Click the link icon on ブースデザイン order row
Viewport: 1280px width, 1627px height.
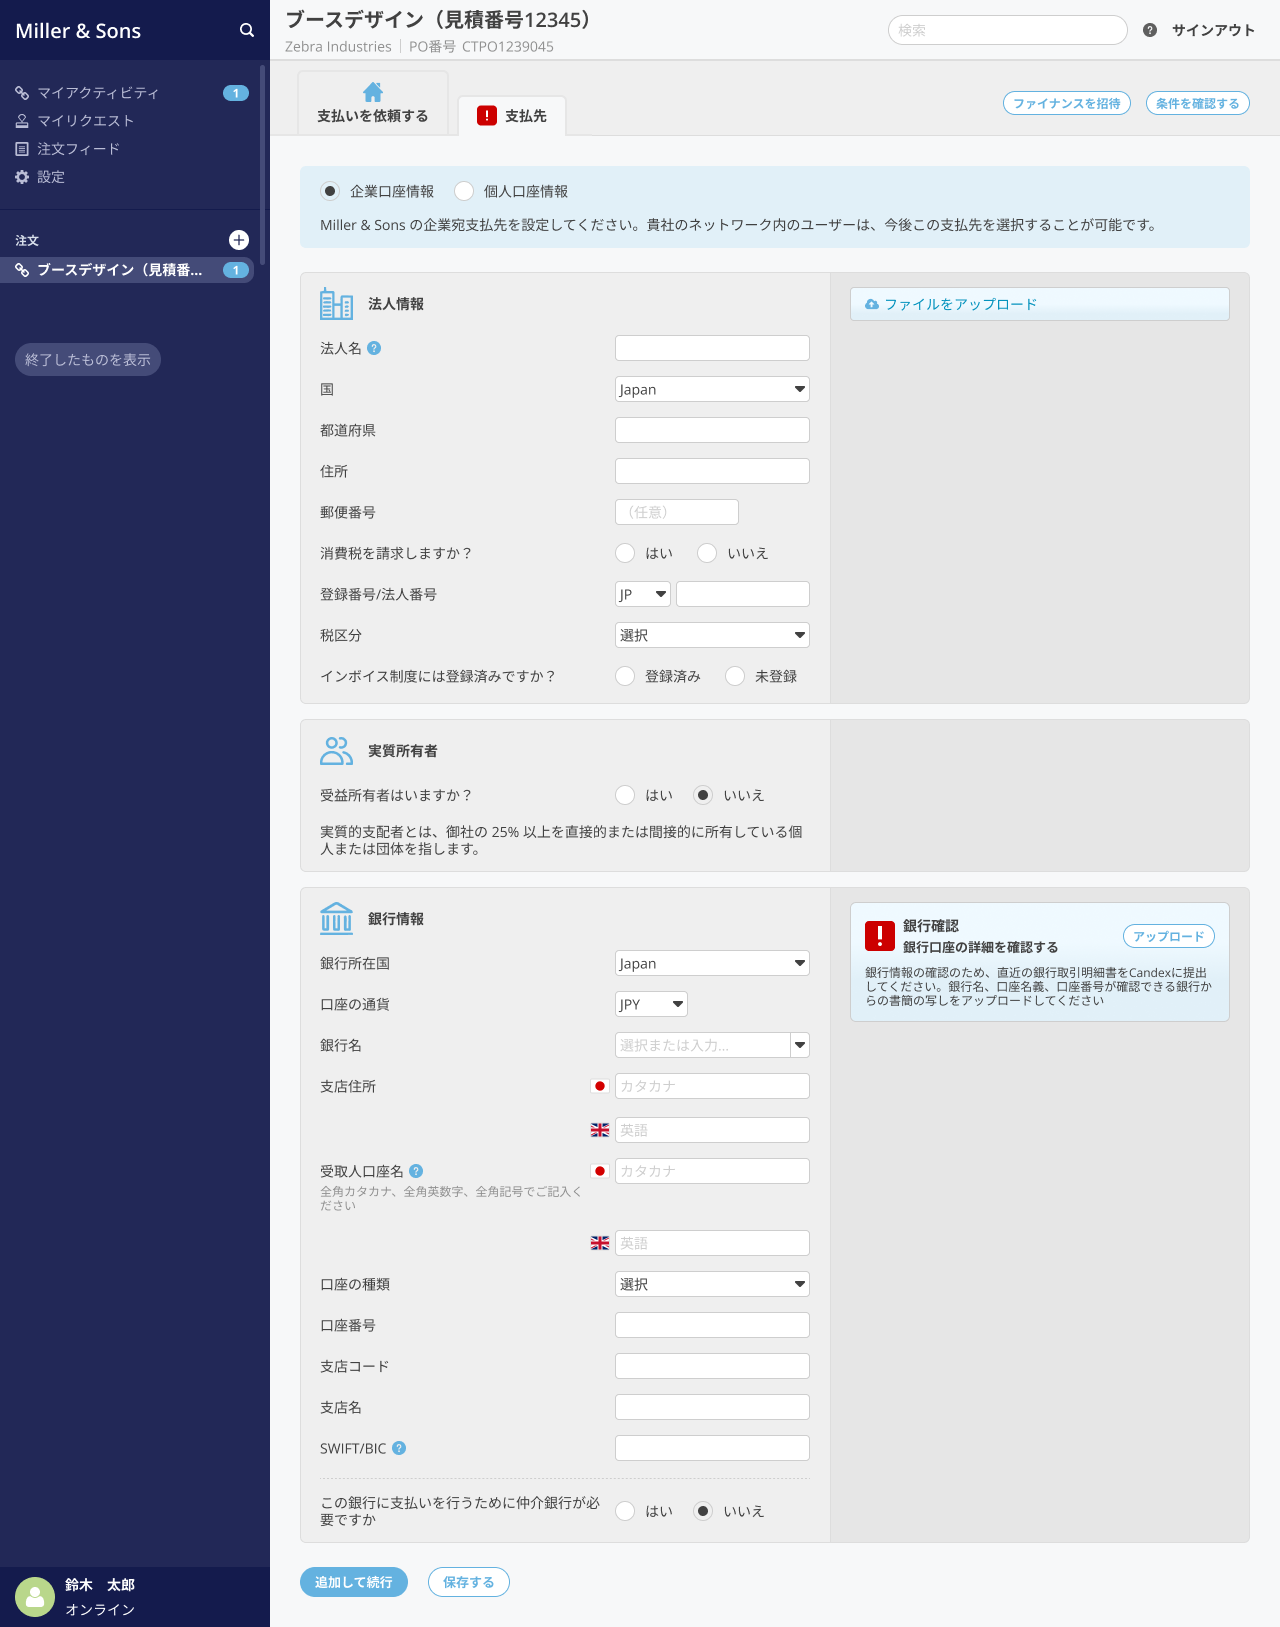22,270
